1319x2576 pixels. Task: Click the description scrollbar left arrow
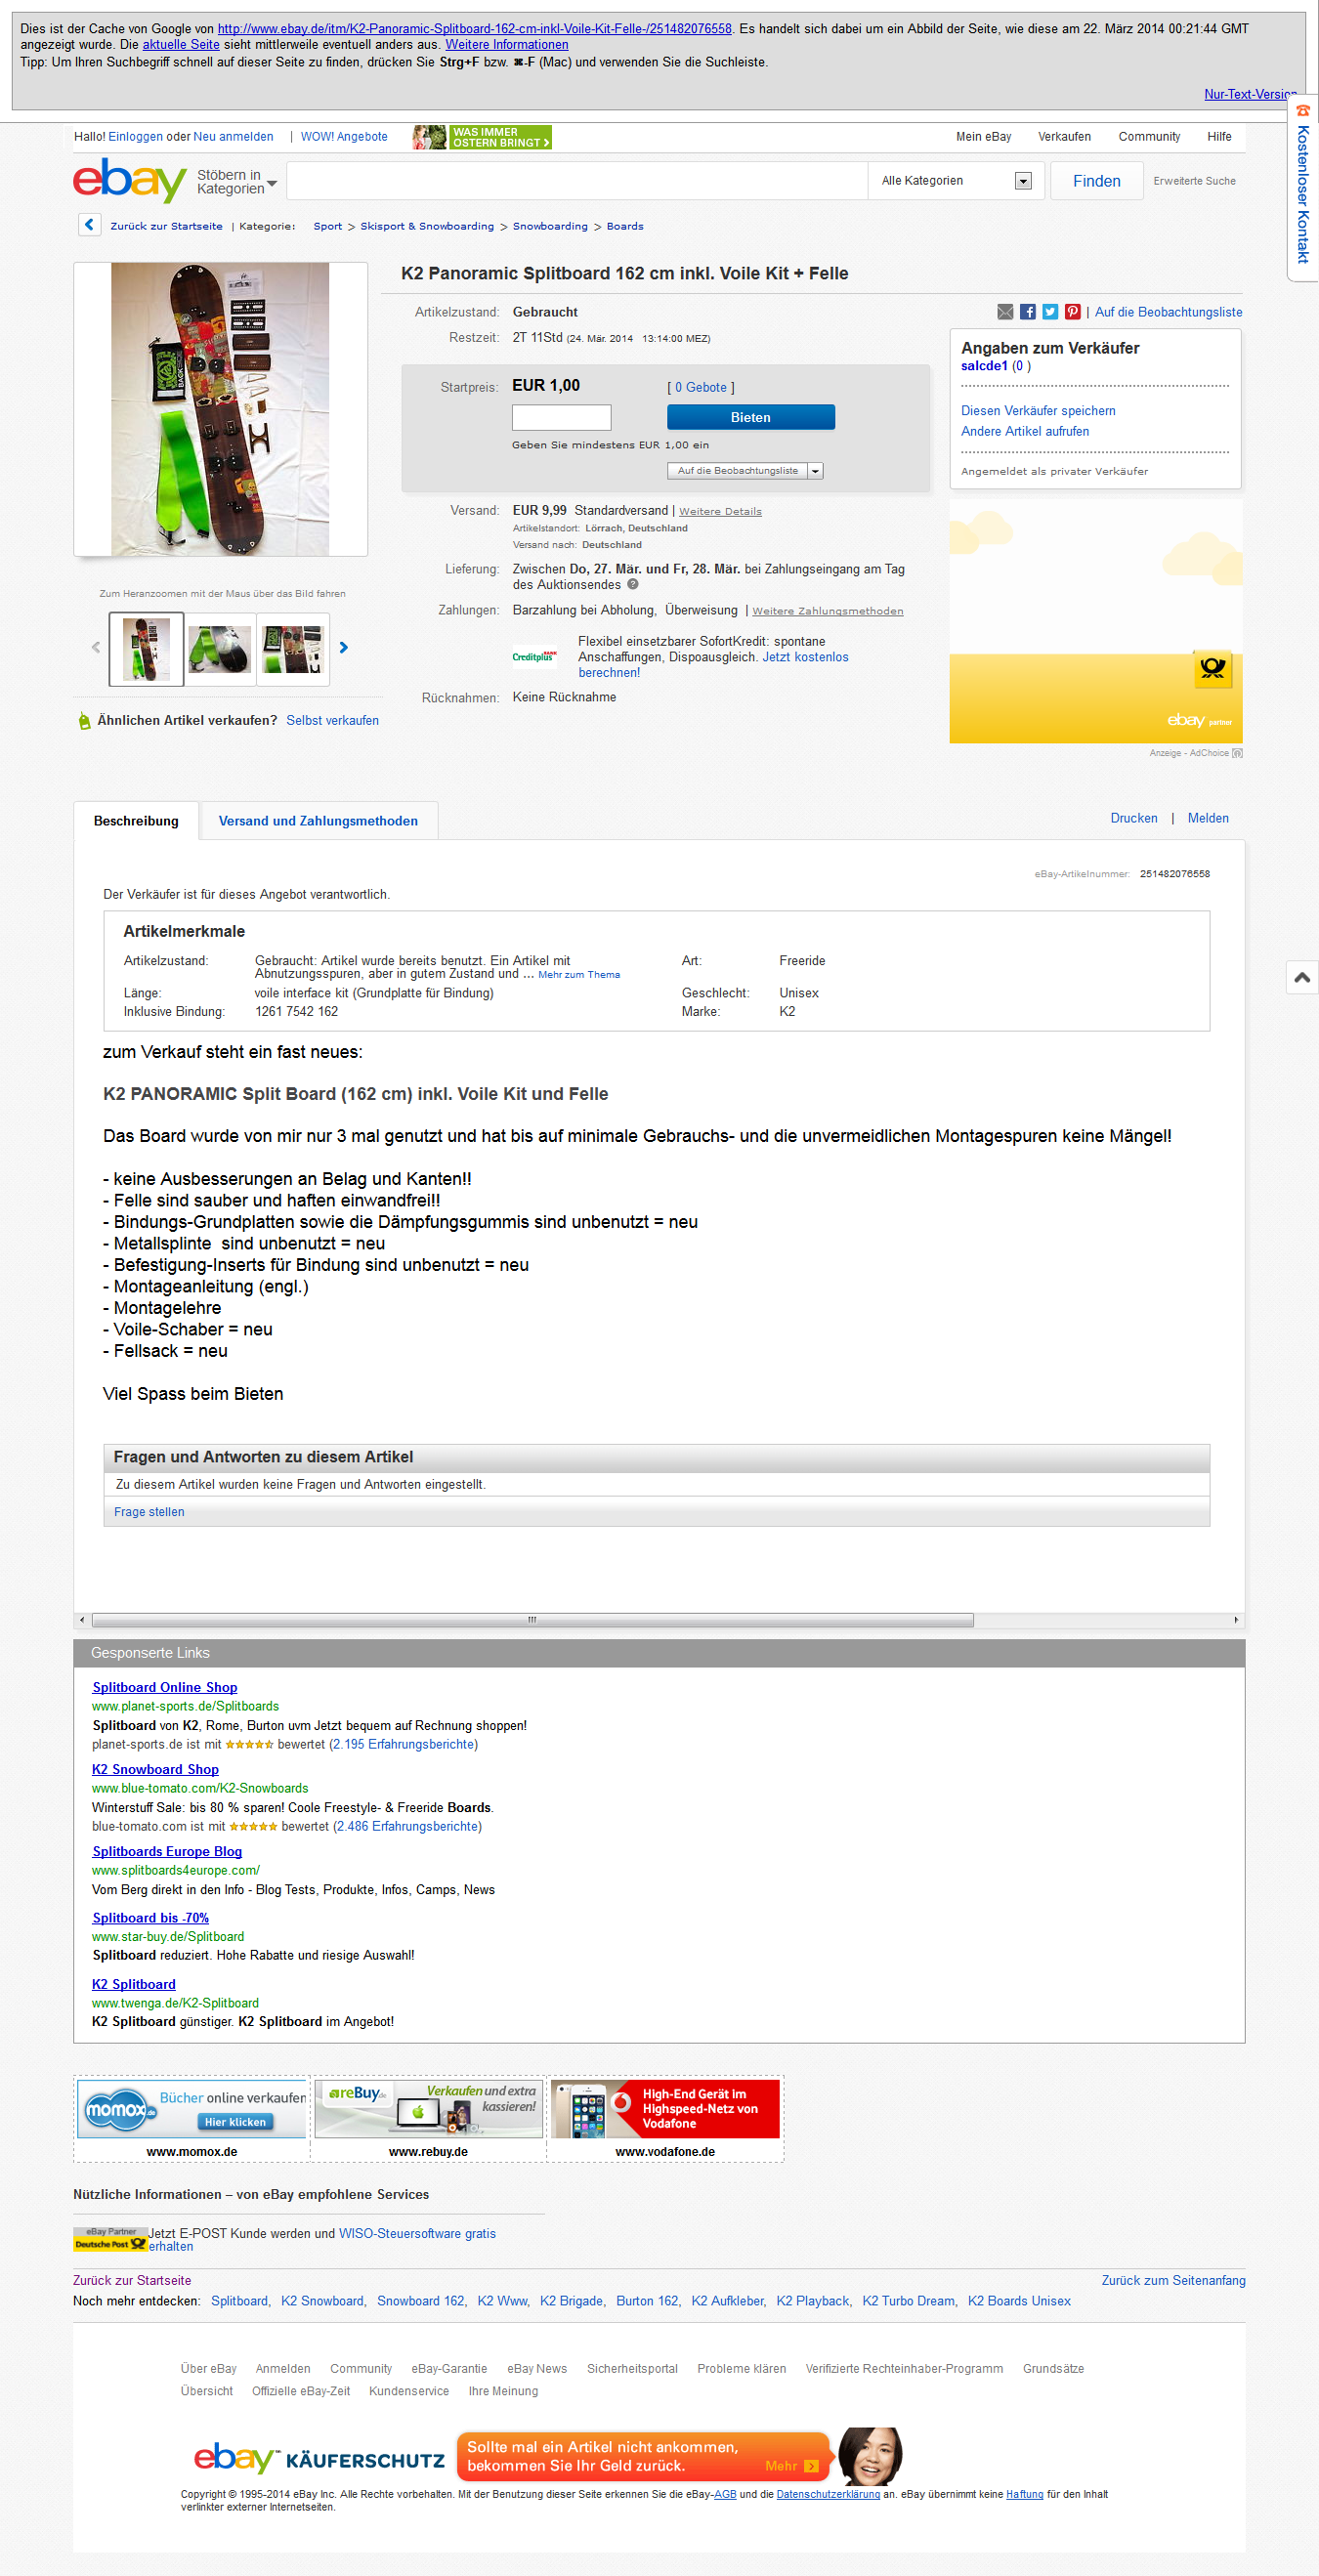(x=81, y=1620)
